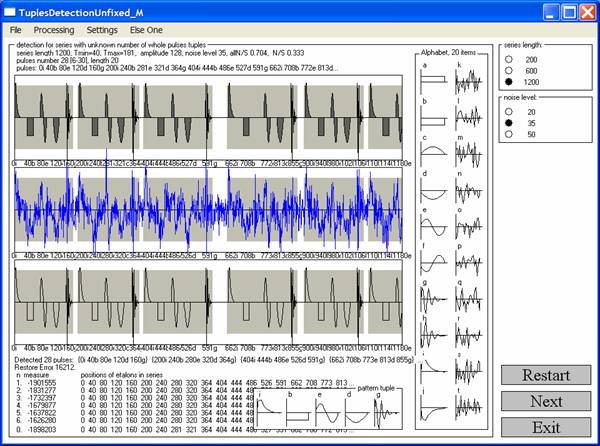This screenshot has height=446, width=600.
Task: Set noise level to 20
Action: (509, 112)
